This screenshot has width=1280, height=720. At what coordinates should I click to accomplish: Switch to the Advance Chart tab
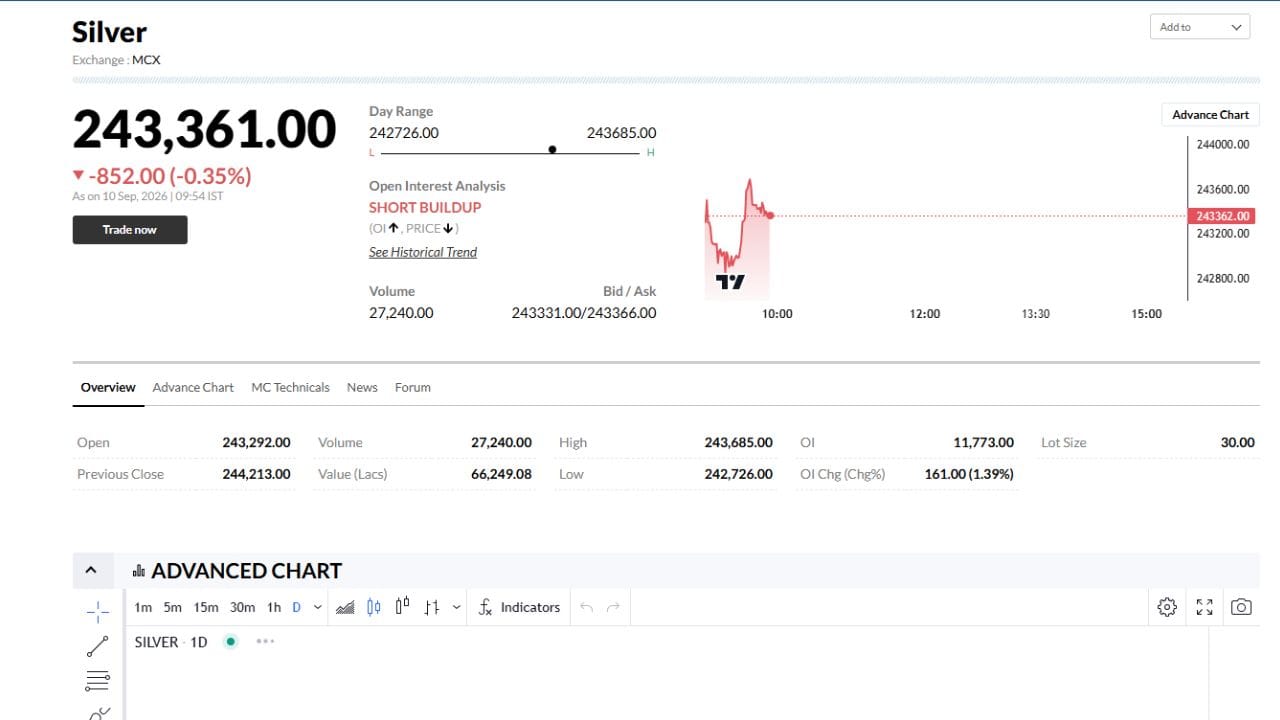point(193,387)
